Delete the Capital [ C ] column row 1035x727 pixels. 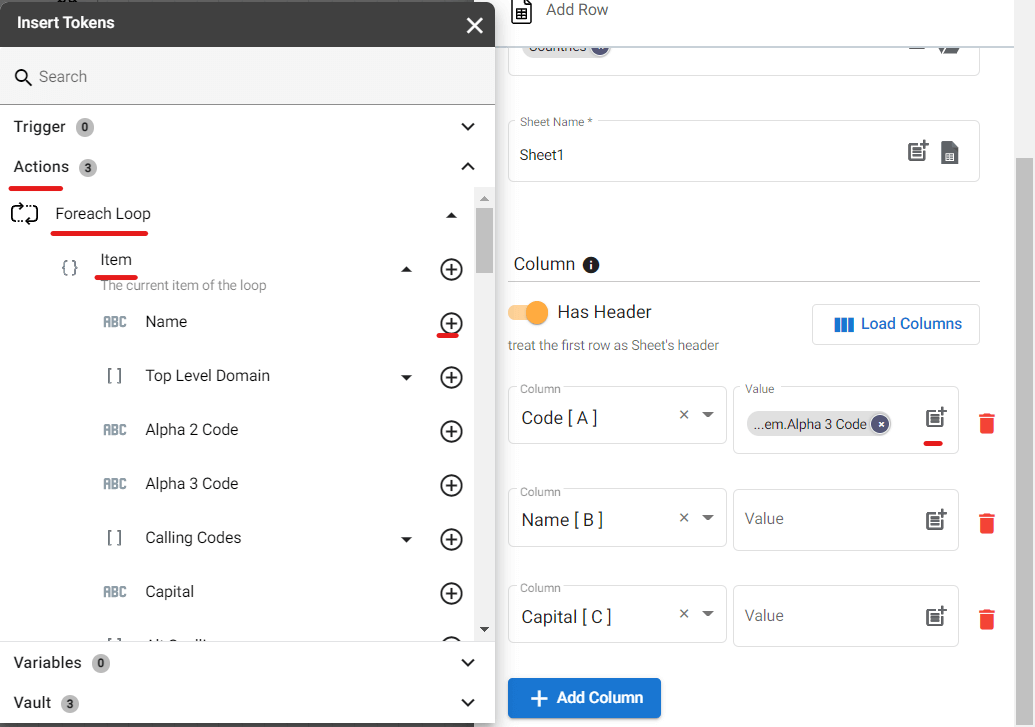click(x=987, y=619)
